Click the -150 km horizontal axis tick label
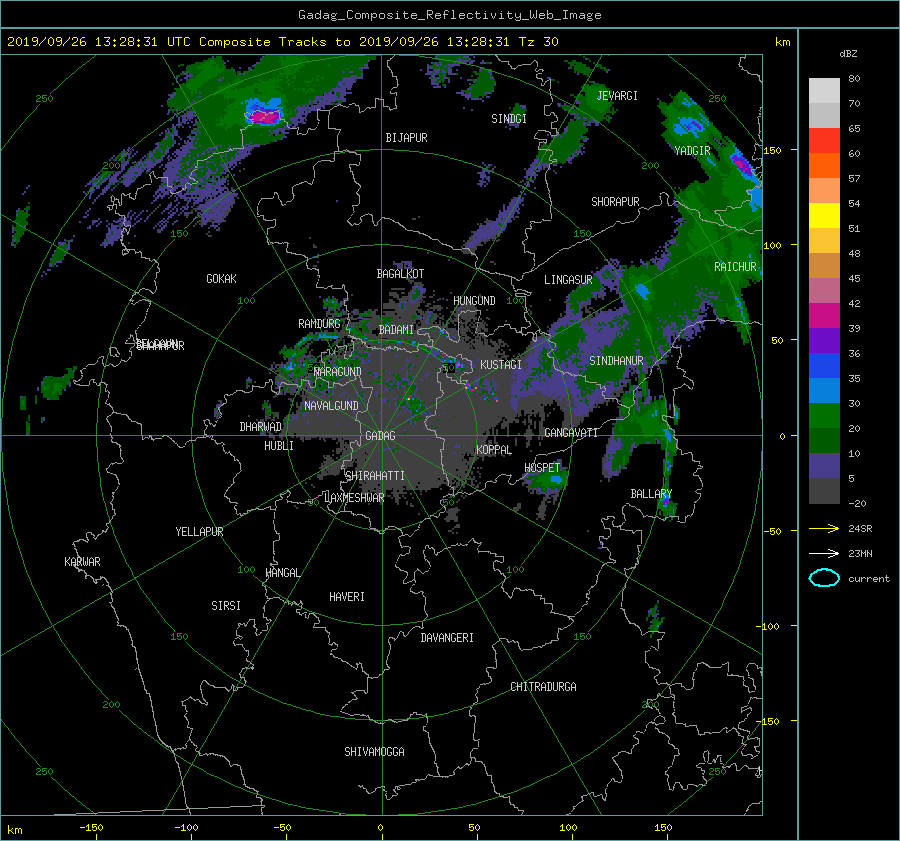Image resolution: width=900 pixels, height=841 pixels. tap(91, 828)
